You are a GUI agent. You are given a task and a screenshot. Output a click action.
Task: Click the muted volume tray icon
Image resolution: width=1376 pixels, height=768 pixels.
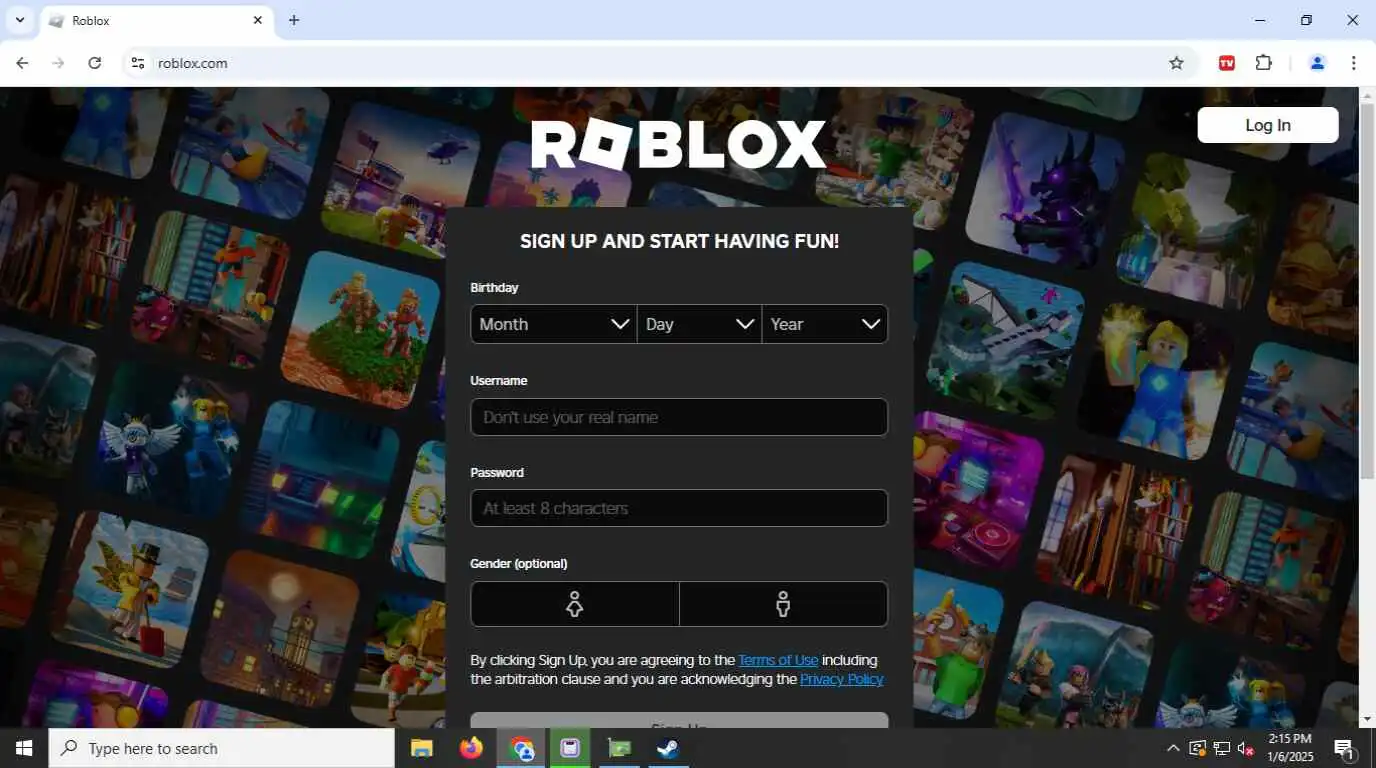tap(1246, 748)
